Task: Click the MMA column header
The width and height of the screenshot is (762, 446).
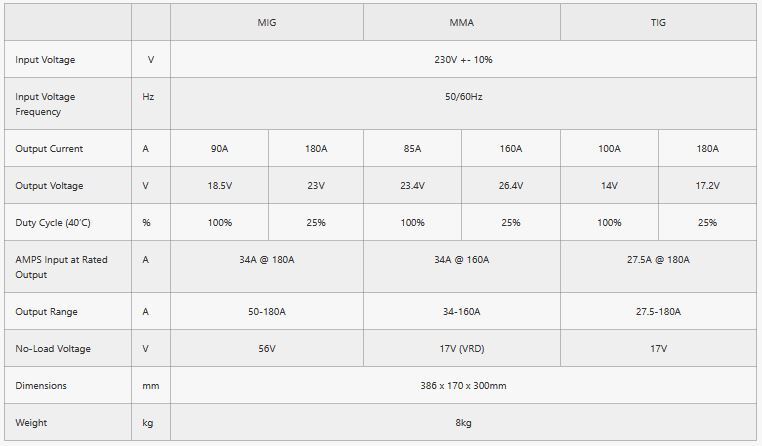Action: click(x=462, y=22)
